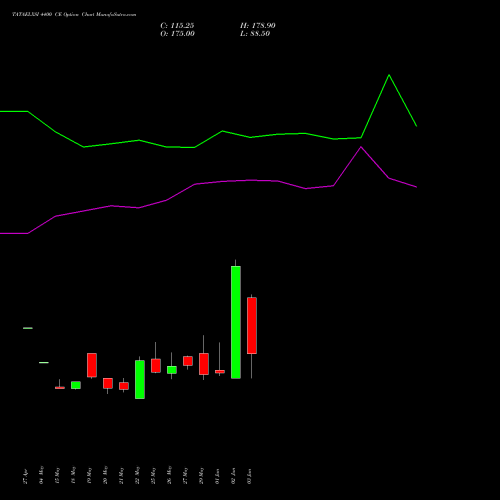
Task: Click the TATAELXSI 4400 CE chart title
Action: tap(74, 15)
